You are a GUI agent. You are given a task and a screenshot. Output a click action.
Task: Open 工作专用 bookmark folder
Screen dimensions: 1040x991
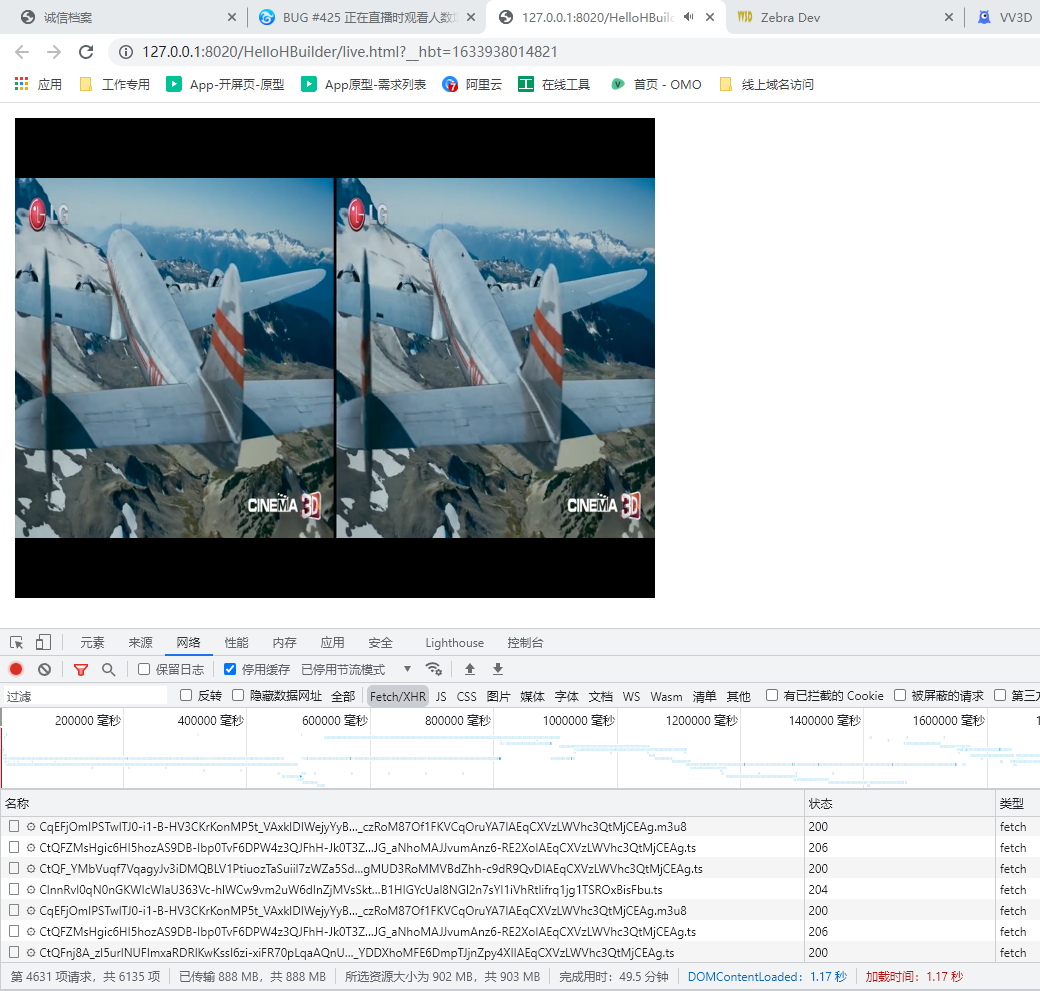[x=115, y=84]
